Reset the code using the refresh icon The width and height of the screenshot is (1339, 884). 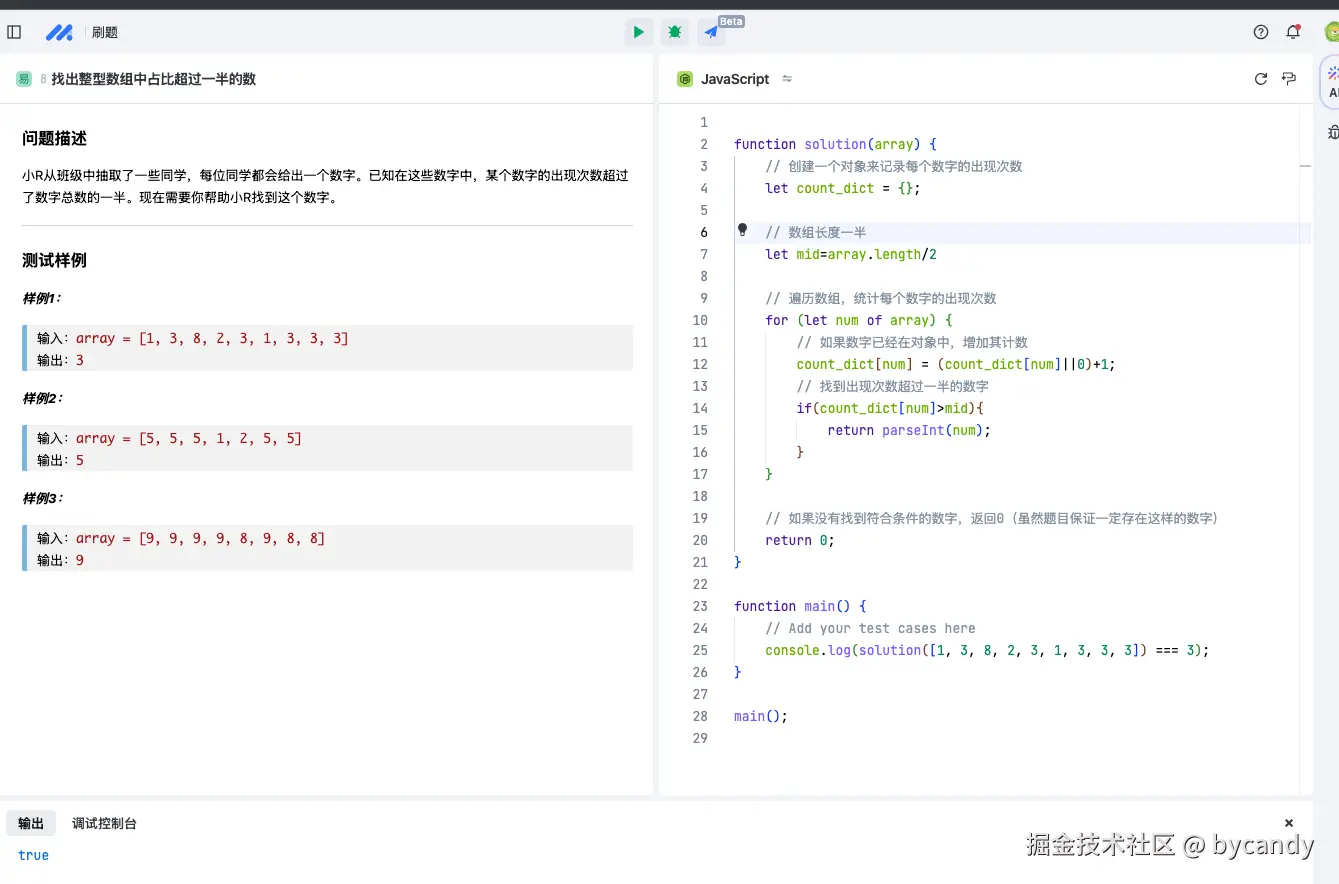[x=1261, y=78]
